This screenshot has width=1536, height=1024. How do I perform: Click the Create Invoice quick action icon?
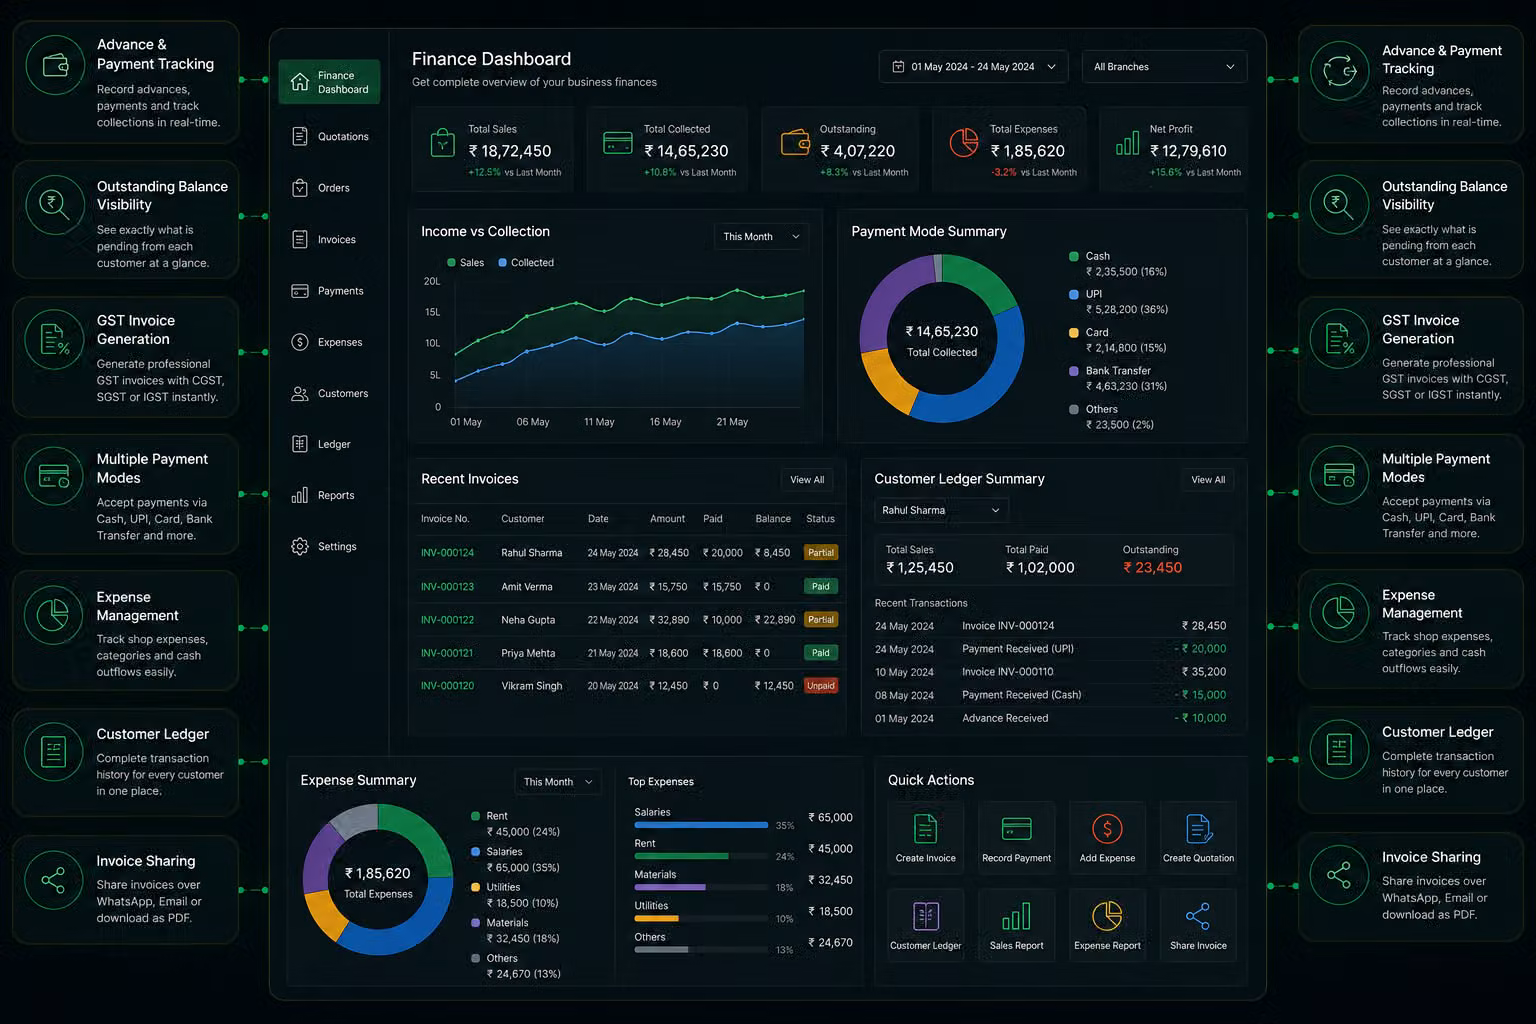coord(925,829)
